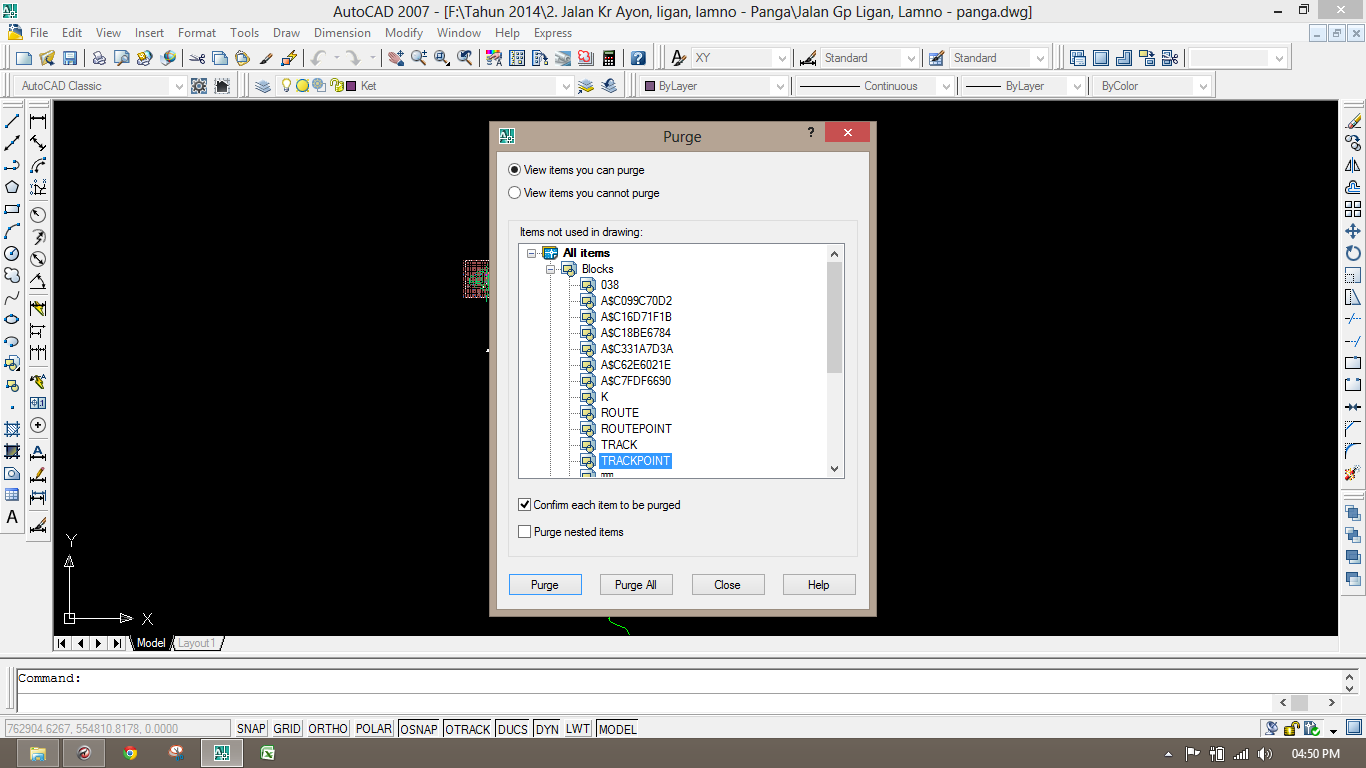Screen dimensions: 1366x768
Task: Select the Radius dimension tool
Action: [38, 214]
